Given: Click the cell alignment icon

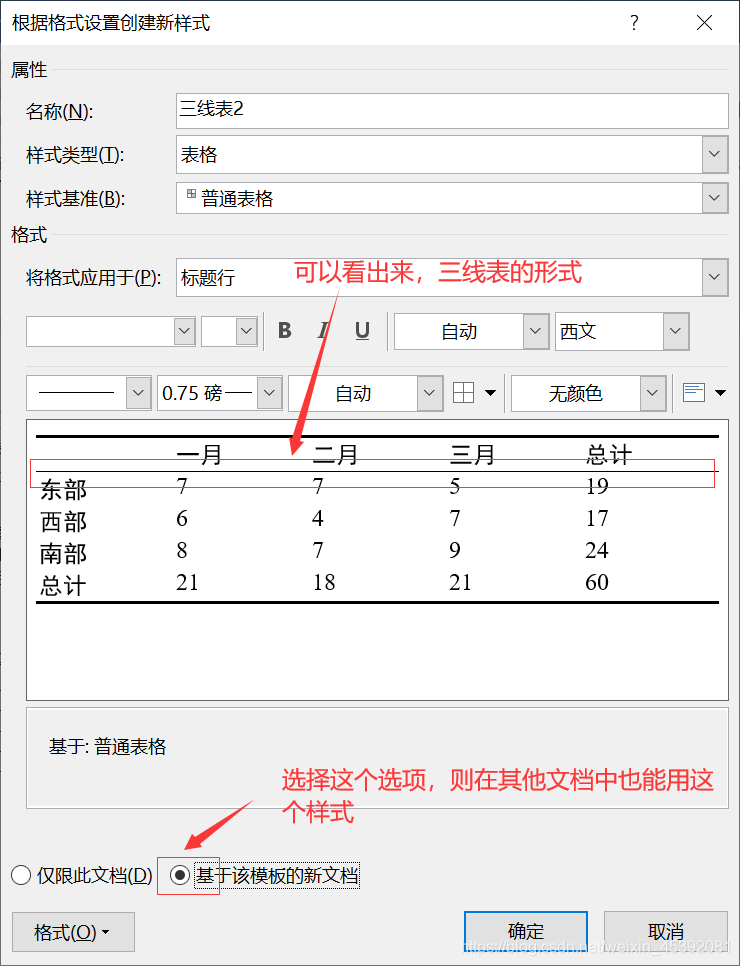Looking at the screenshot, I should click(694, 392).
